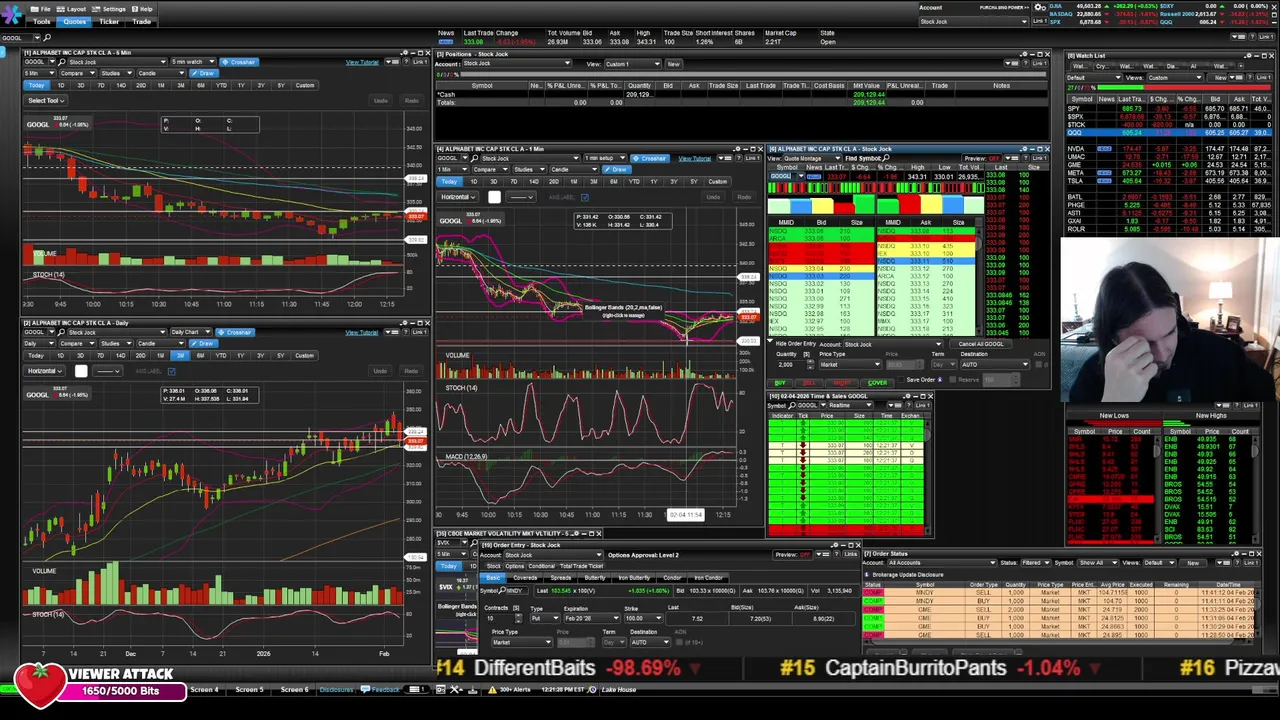Toggle Crosshair in the Daily chart
Image resolution: width=1280 pixels, height=720 pixels.
pyautogui.click(x=235, y=332)
